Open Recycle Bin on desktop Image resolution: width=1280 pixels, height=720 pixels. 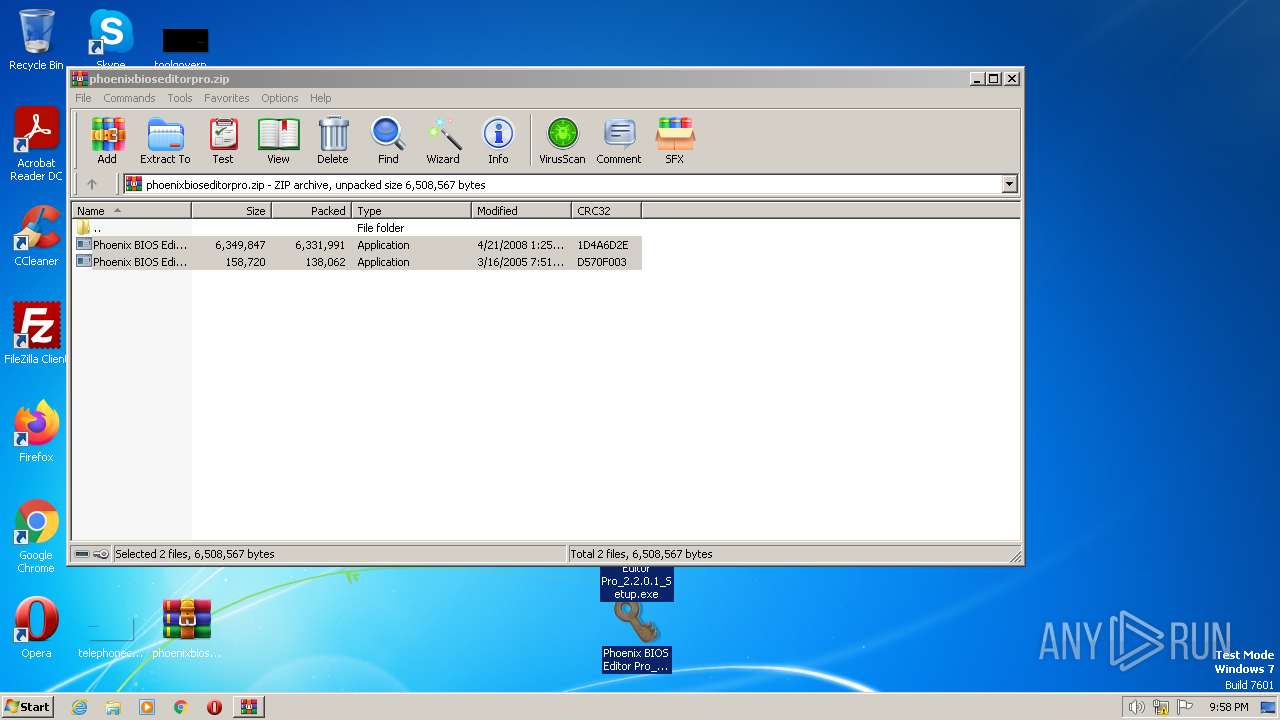pos(36,40)
